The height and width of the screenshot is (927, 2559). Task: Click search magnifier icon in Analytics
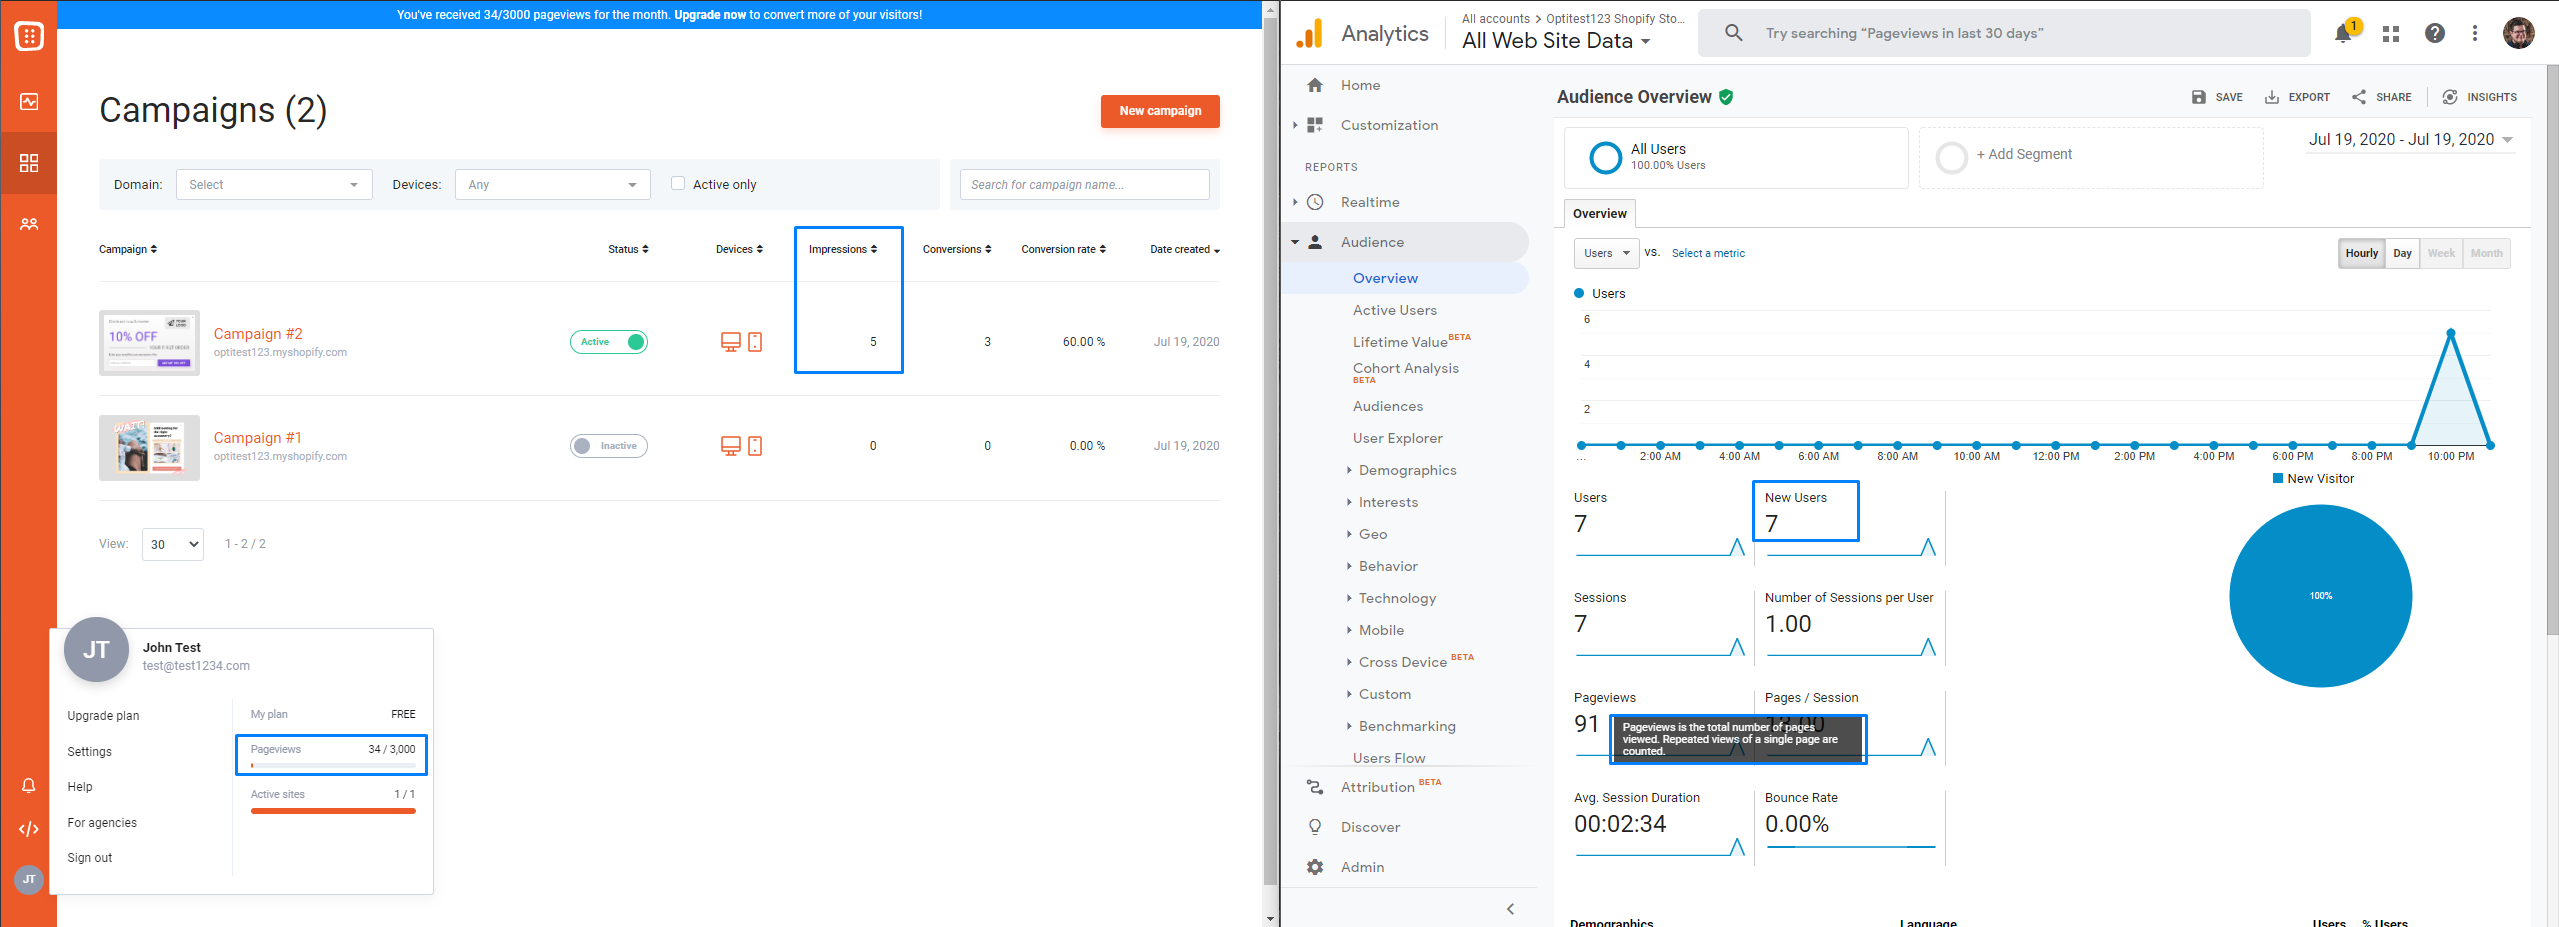(x=1734, y=33)
